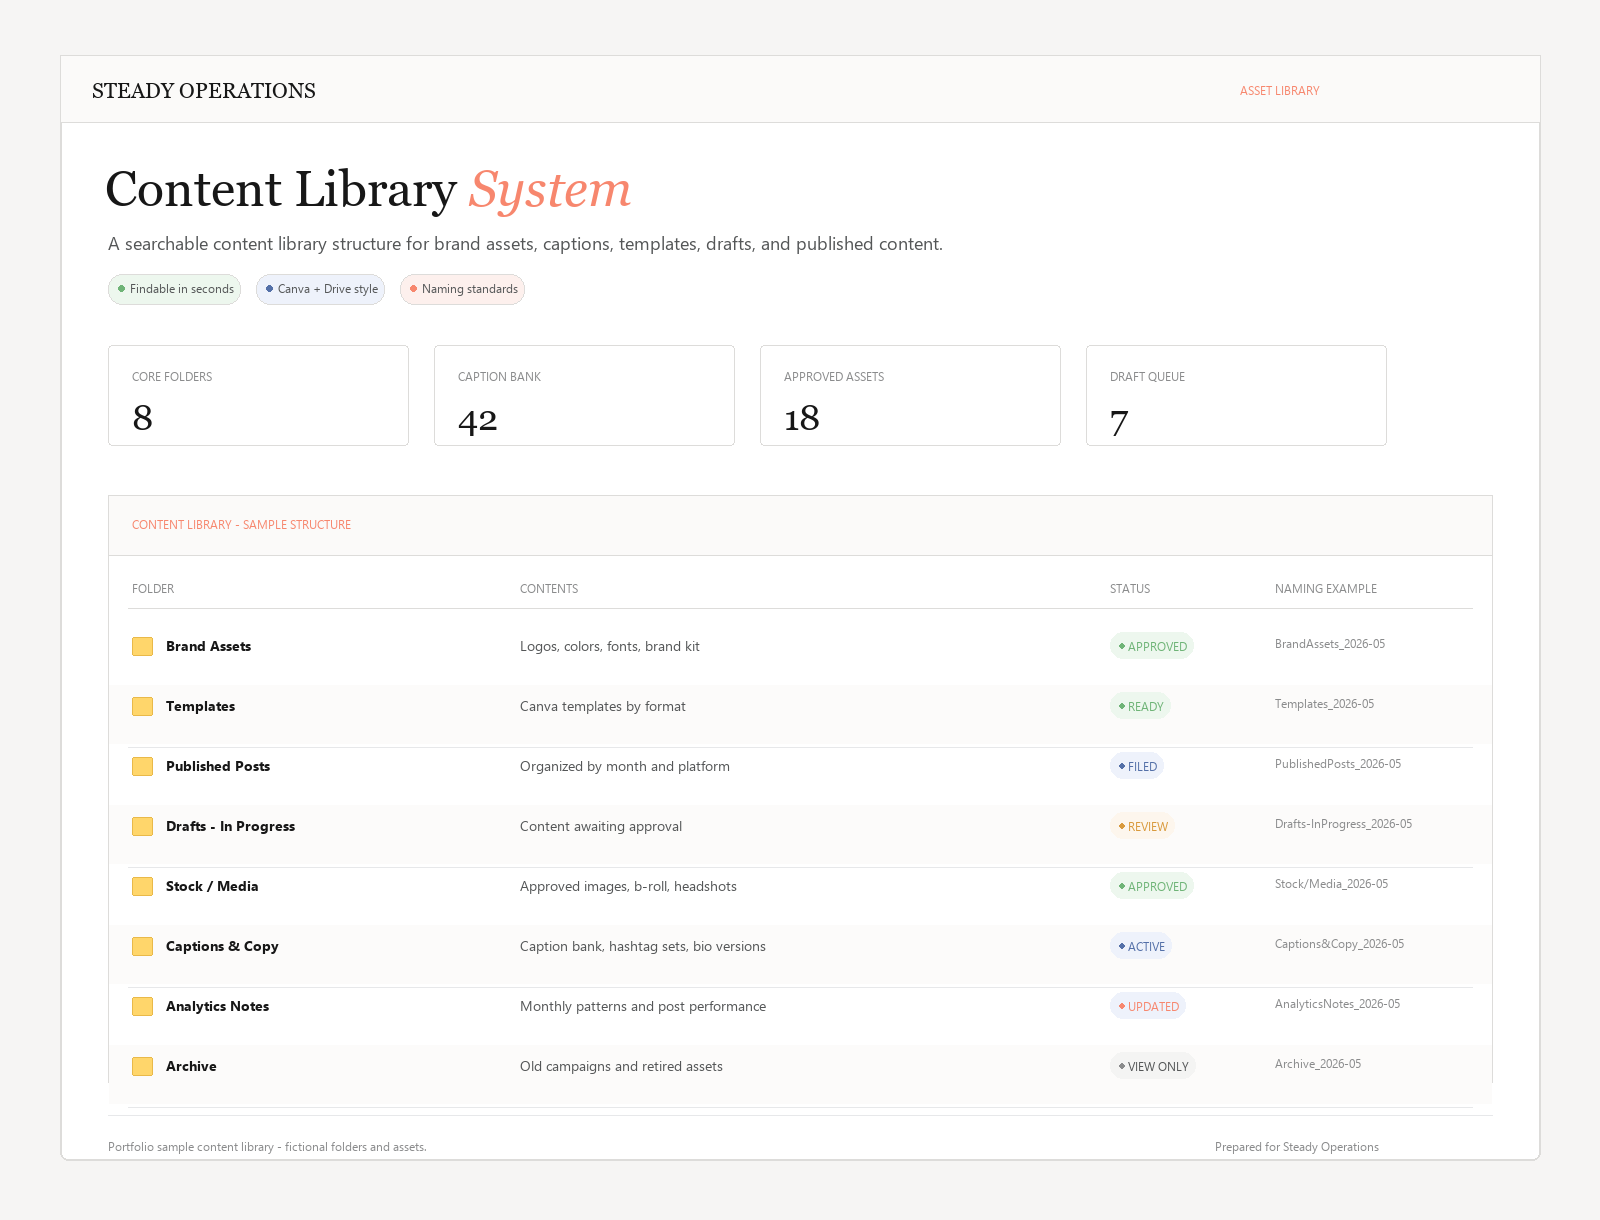This screenshot has height=1220, width=1600.
Task: Open the APPROVED ASSETS stat card
Action: tap(910, 395)
